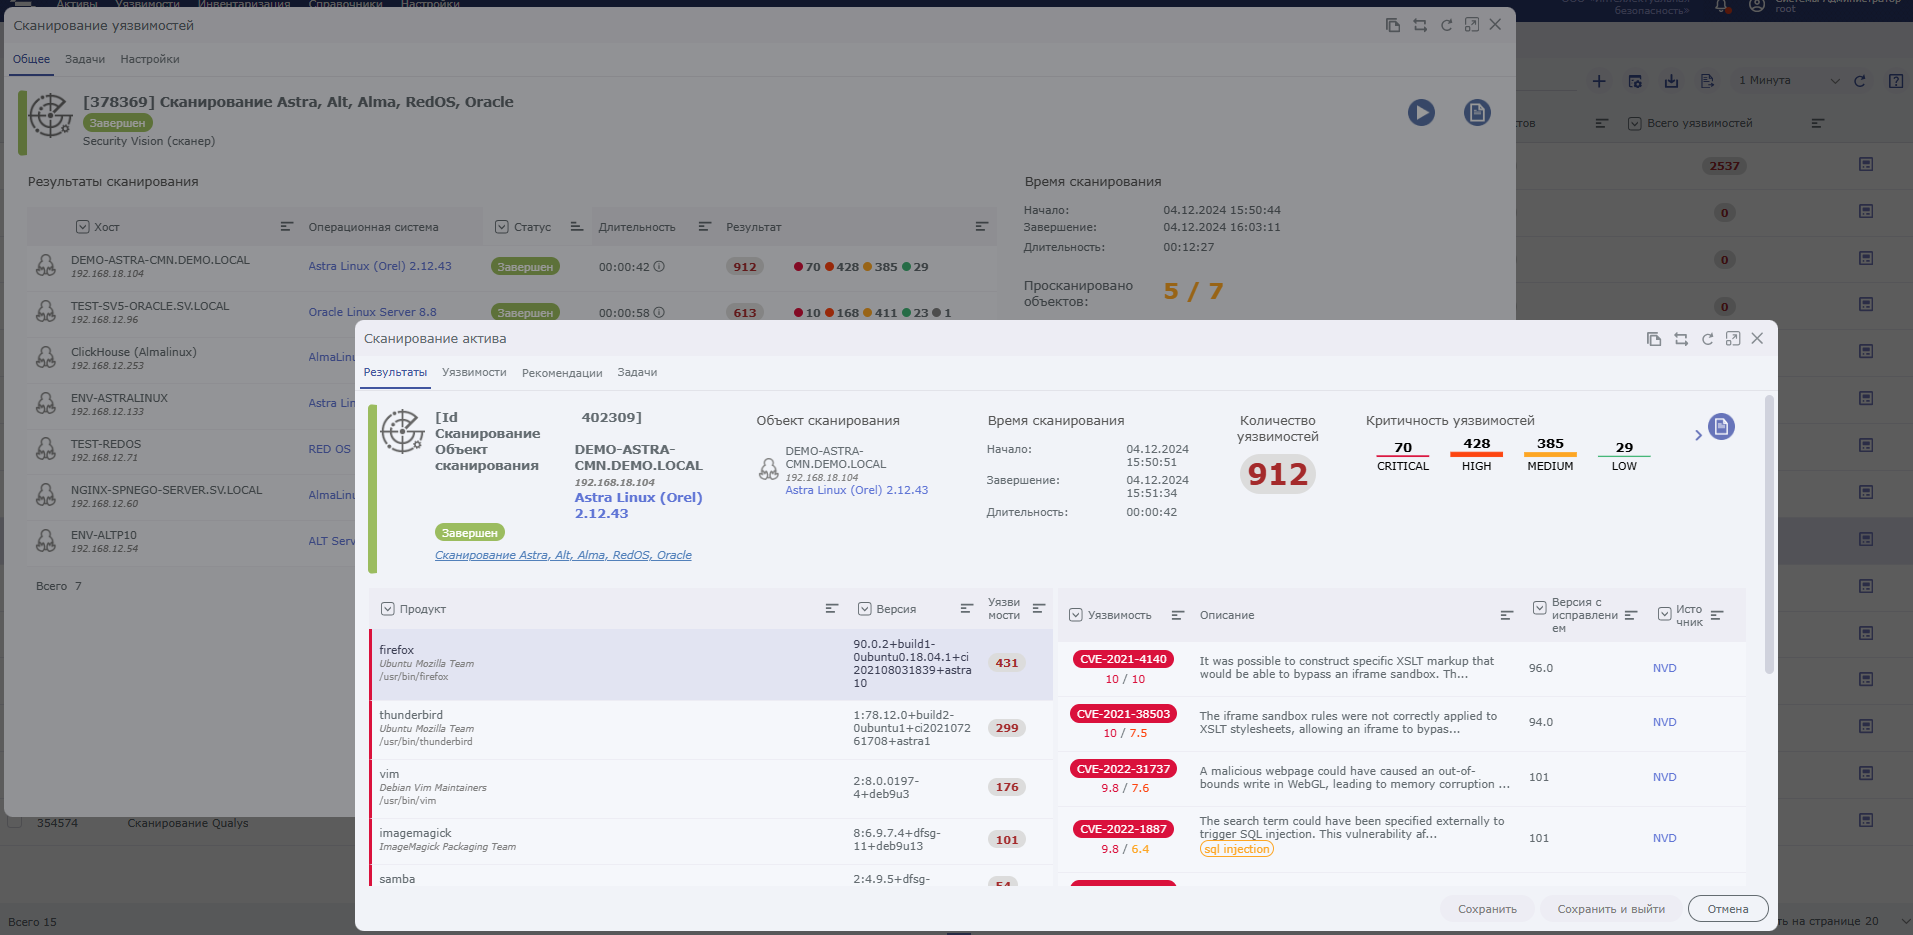Click the Отмена button
Image resolution: width=1913 pixels, height=935 pixels.
(1728, 909)
